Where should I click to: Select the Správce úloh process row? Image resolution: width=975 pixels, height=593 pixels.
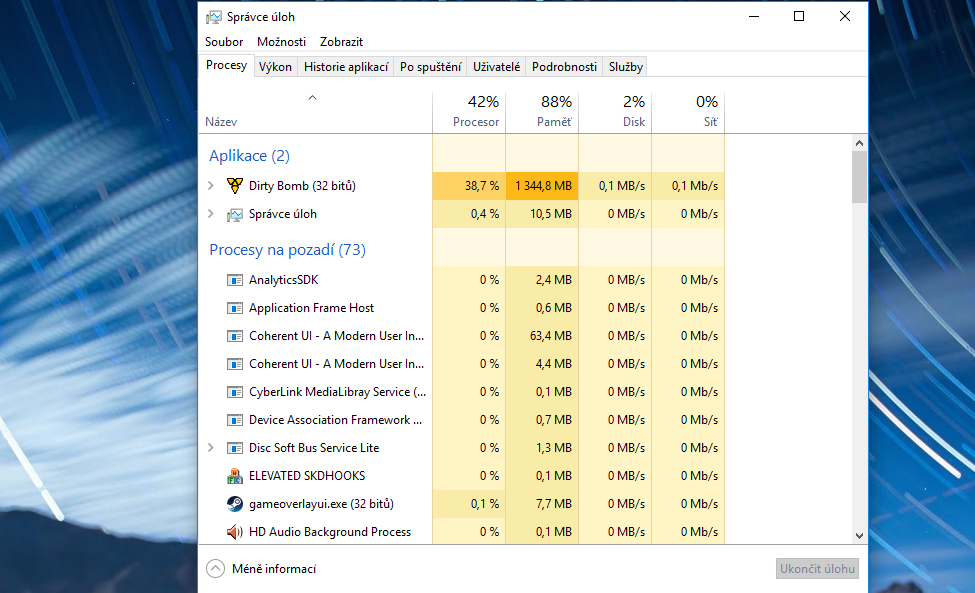coord(462,214)
